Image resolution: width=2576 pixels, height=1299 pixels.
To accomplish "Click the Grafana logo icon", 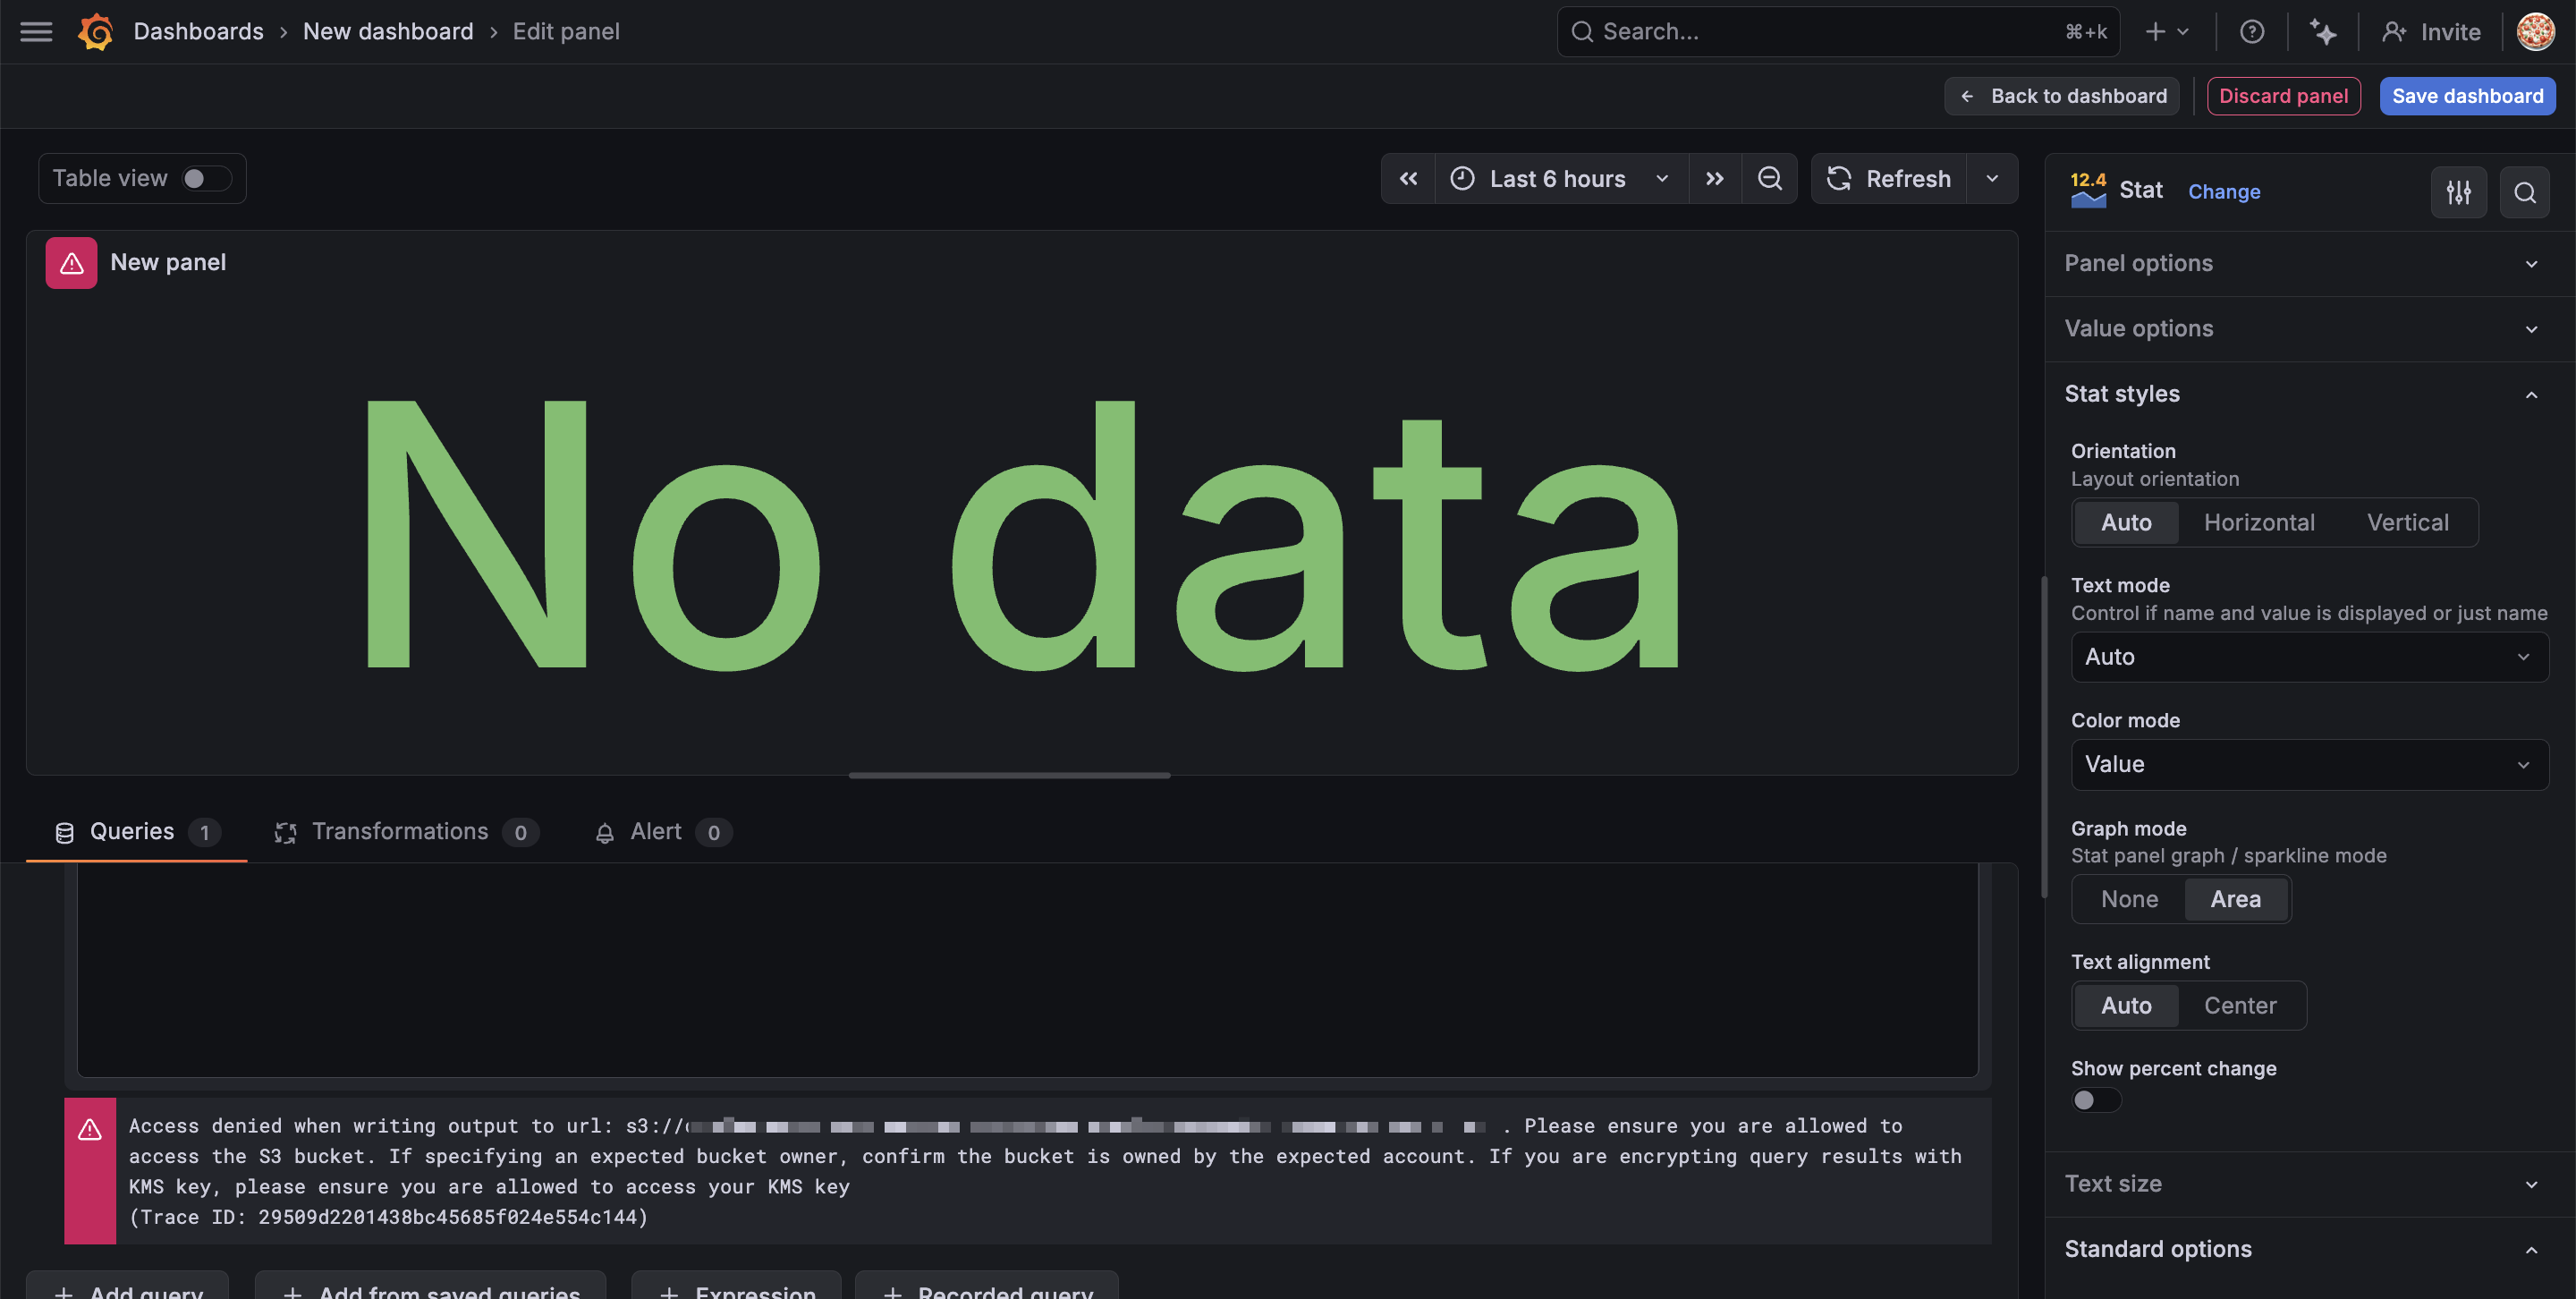I will pyautogui.click(x=96, y=32).
